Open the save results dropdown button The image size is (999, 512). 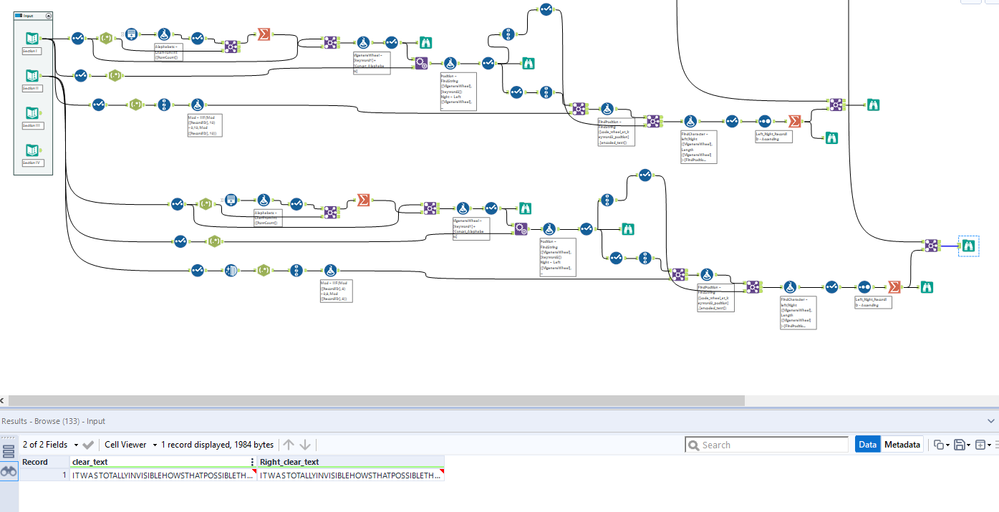[961, 444]
